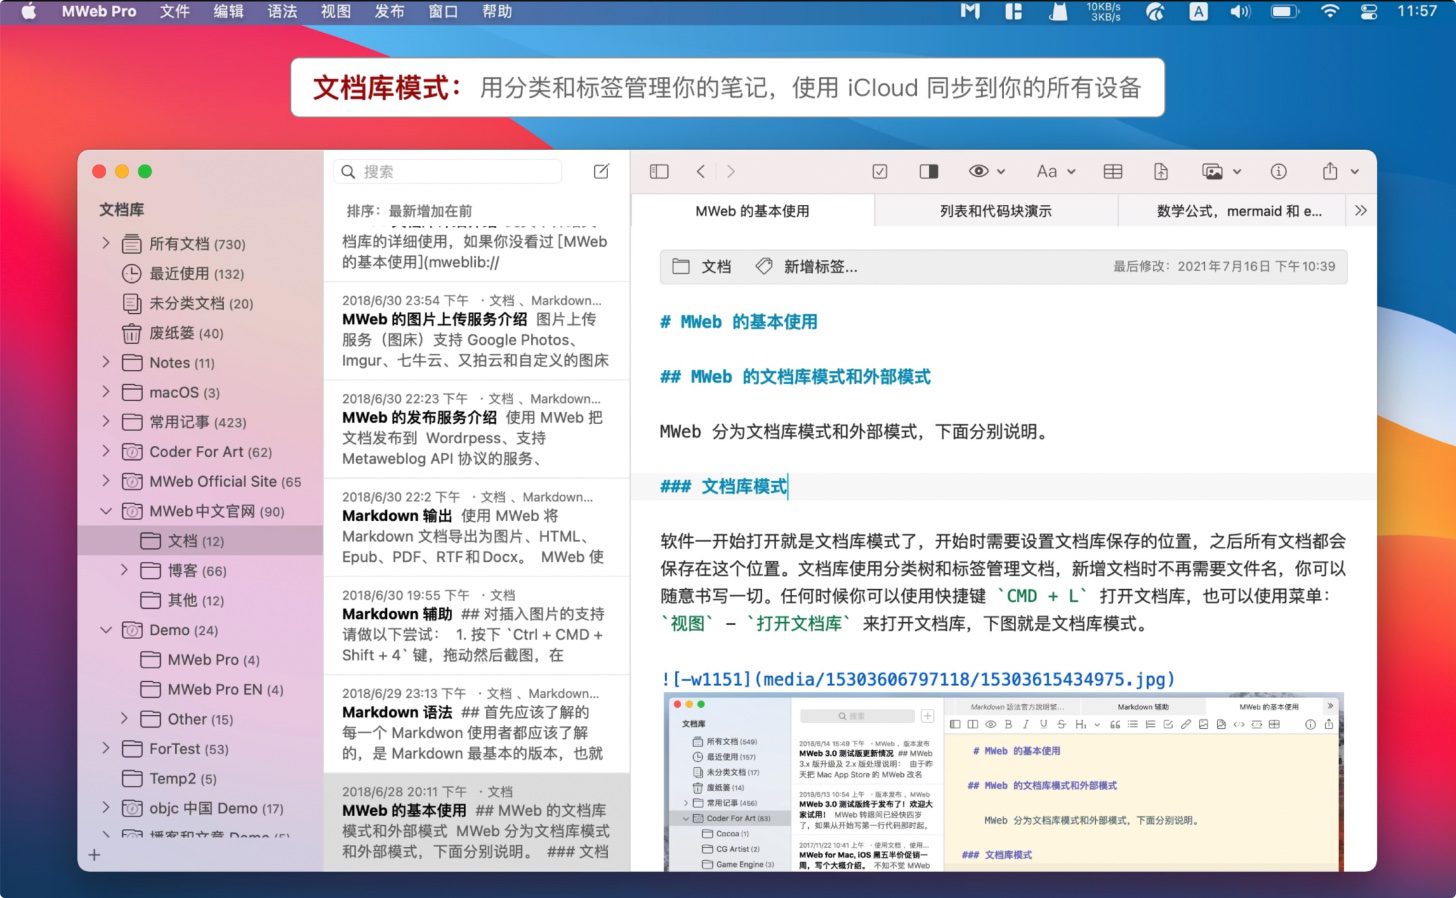
Task: Open the eye icon dropdown arrow
Action: 1001,172
